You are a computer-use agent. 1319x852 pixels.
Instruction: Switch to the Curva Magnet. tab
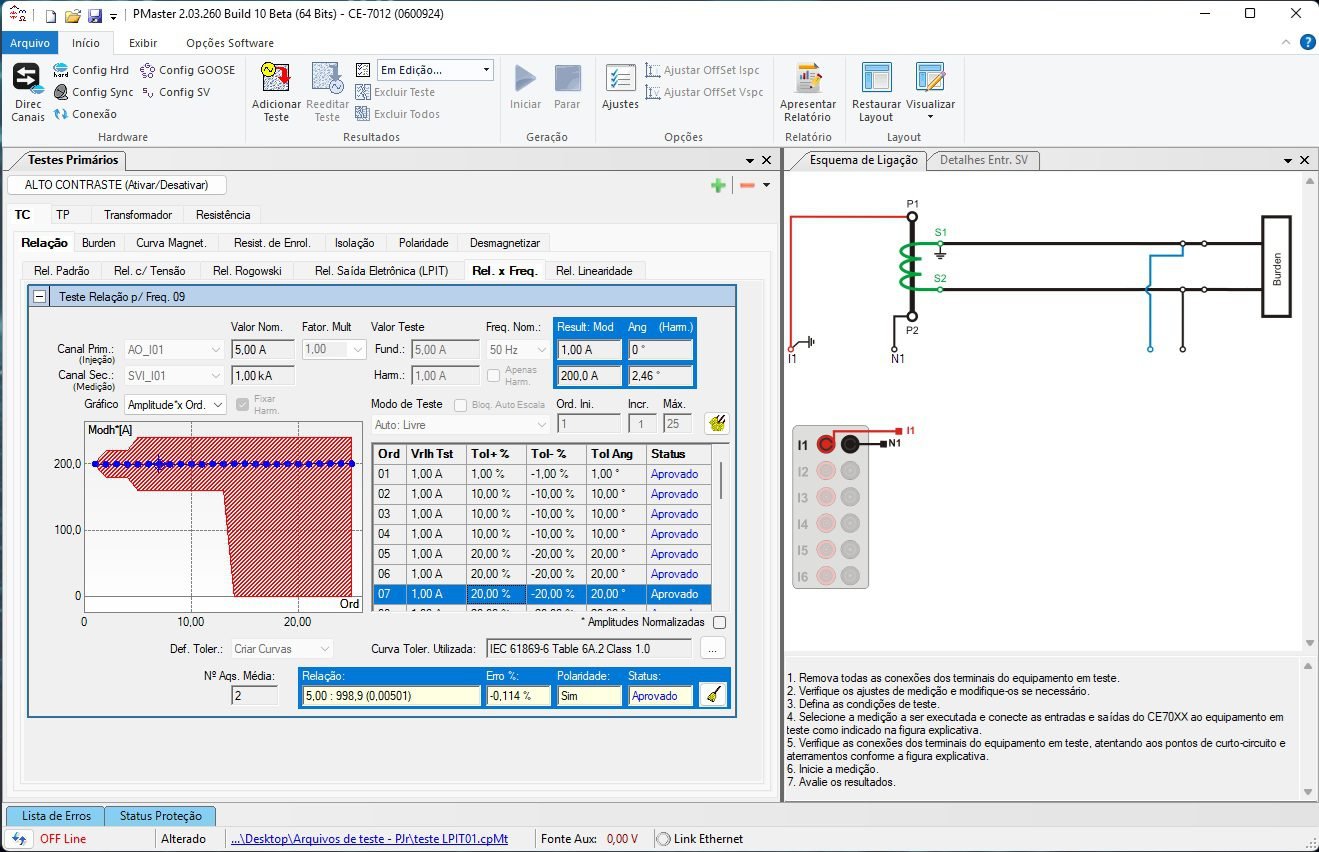point(171,243)
